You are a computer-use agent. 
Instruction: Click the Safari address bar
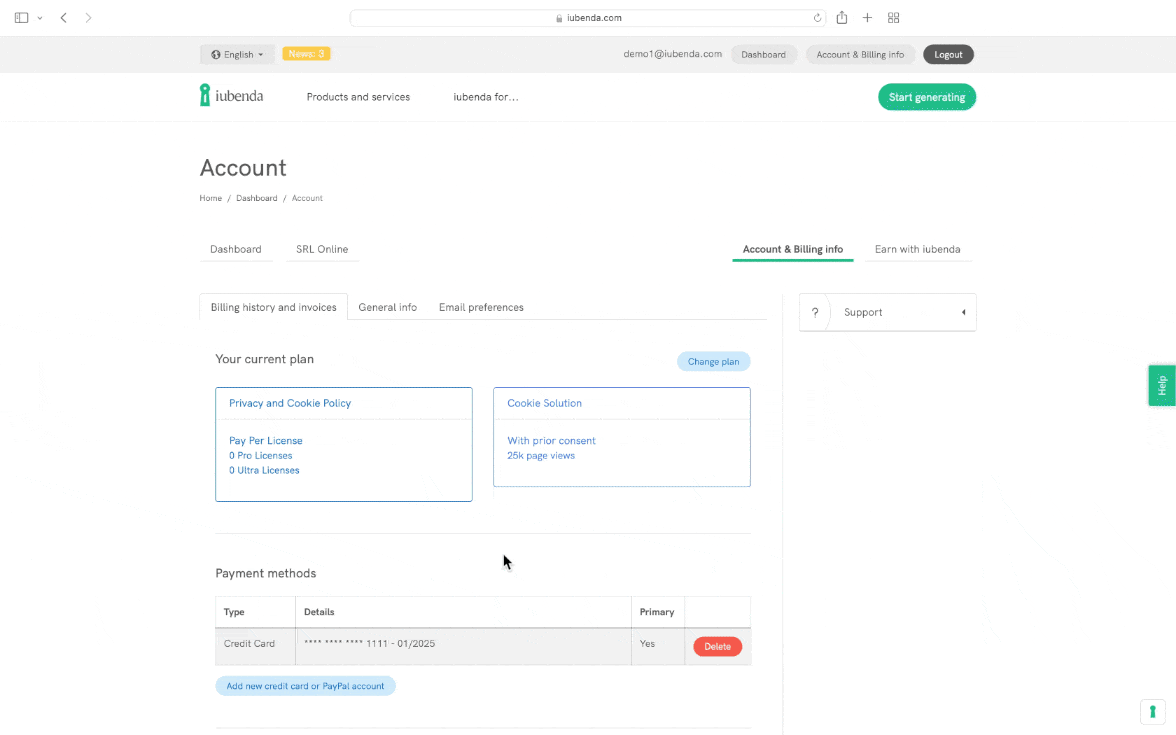coord(588,18)
